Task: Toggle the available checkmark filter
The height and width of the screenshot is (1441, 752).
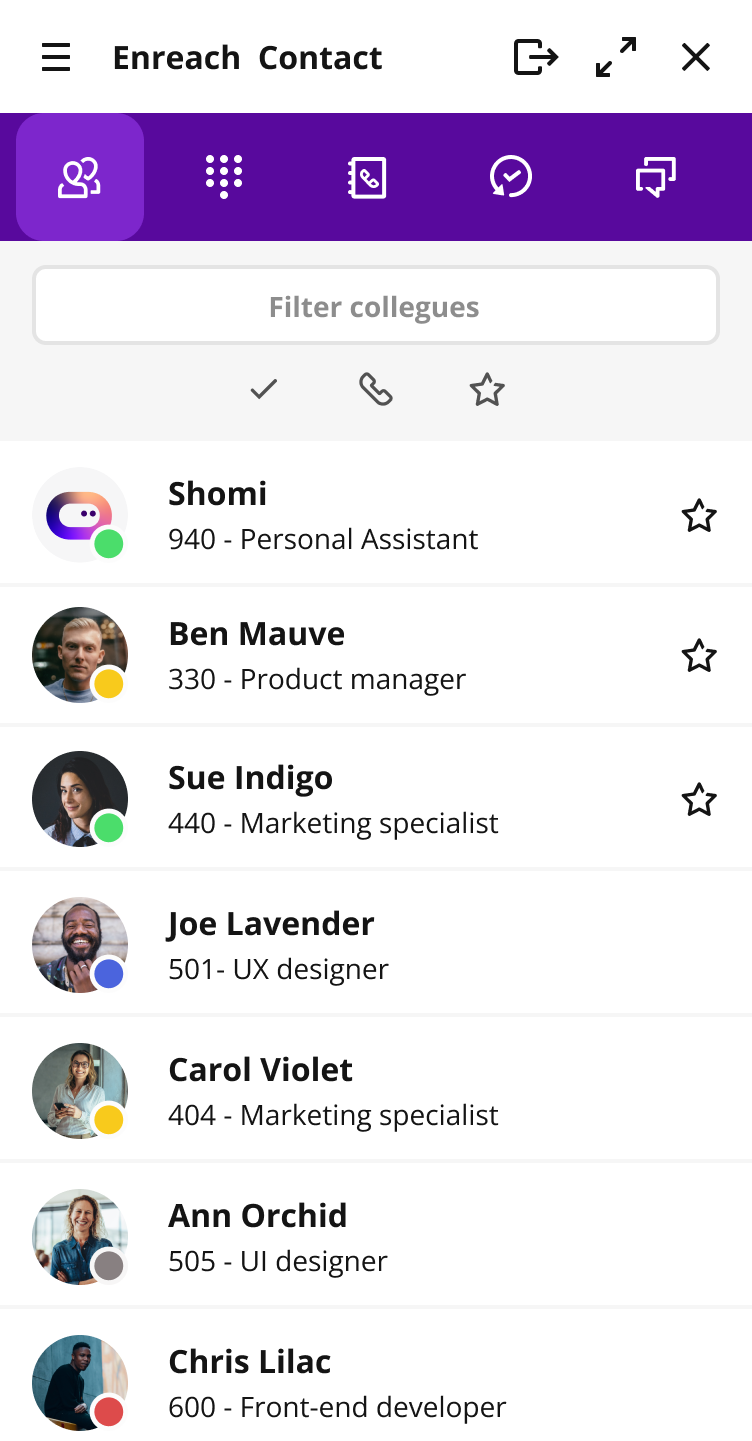Action: tap(264, 389)
